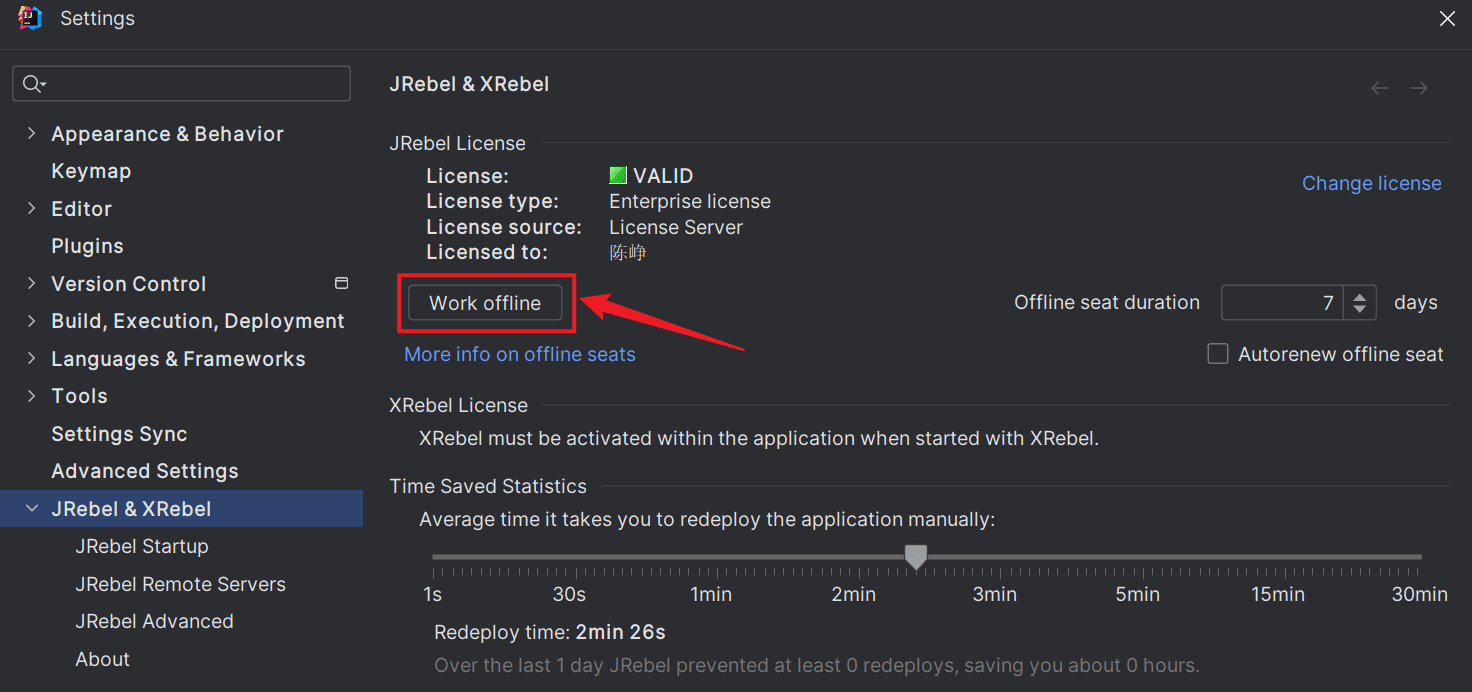Increase offline seat duration with up arrow
The height and width of the screenshot is (692, 1472).
point(1359,296)
